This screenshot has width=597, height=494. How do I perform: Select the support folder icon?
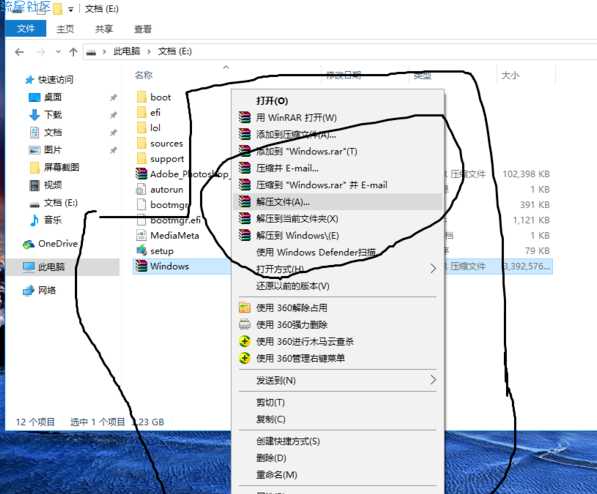(141, 158)
